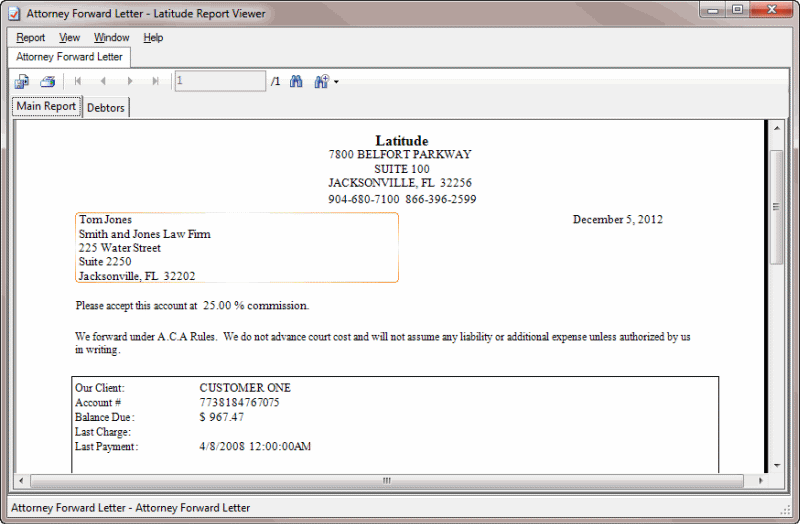800x524 pixels.
Task: Click the "7800 BELFORT PARKWAY" address line
Action: [x=400, y=155]
